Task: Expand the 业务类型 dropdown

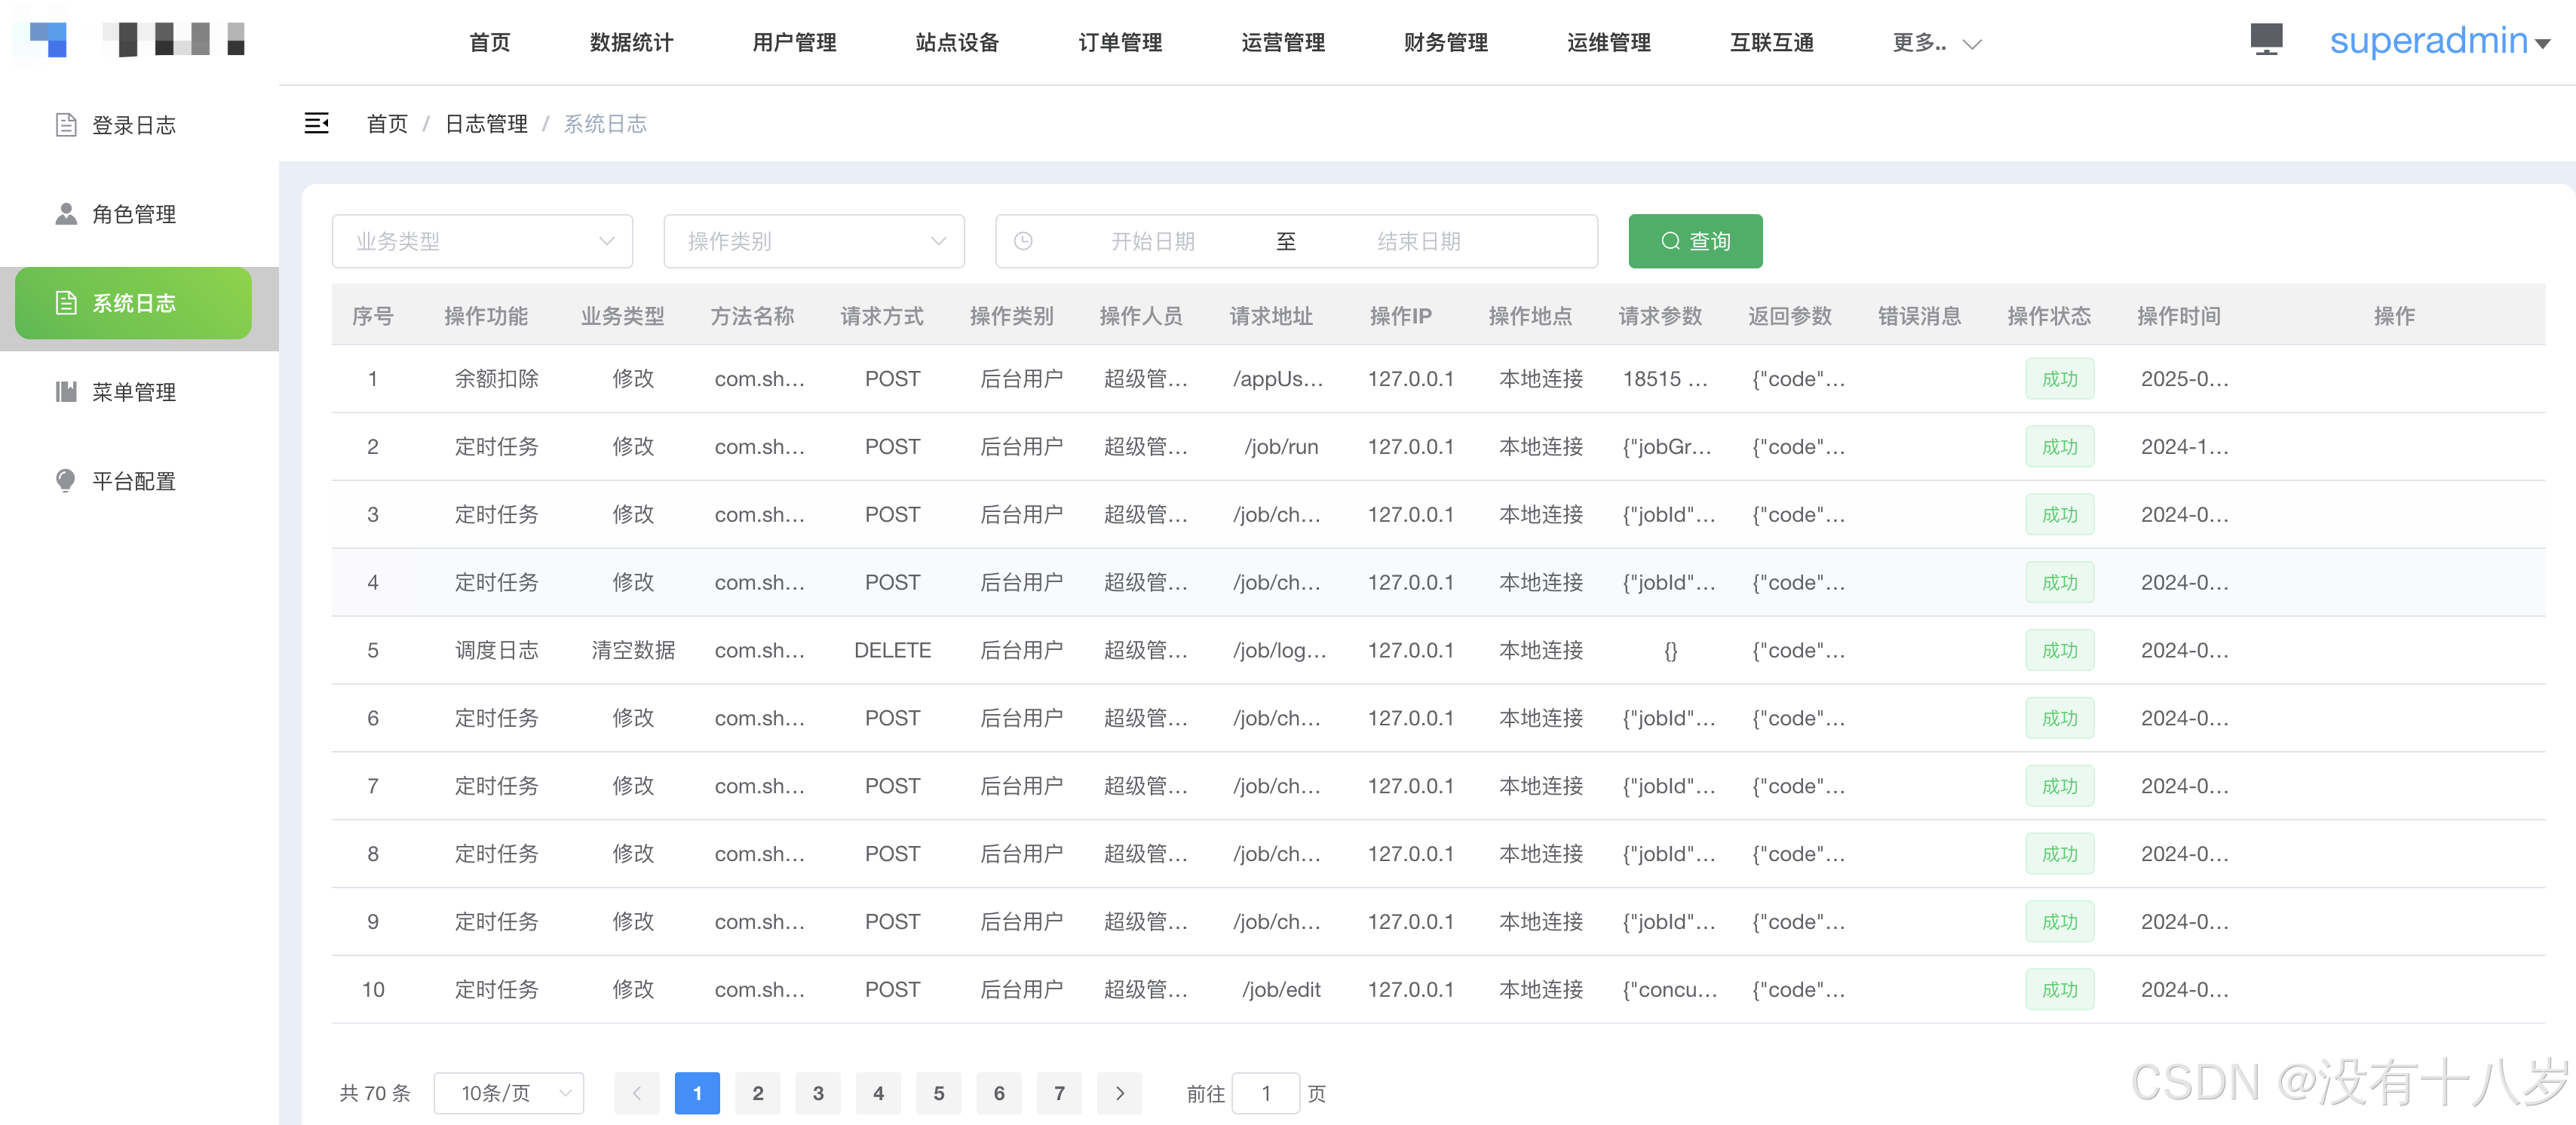Action: 482,241
